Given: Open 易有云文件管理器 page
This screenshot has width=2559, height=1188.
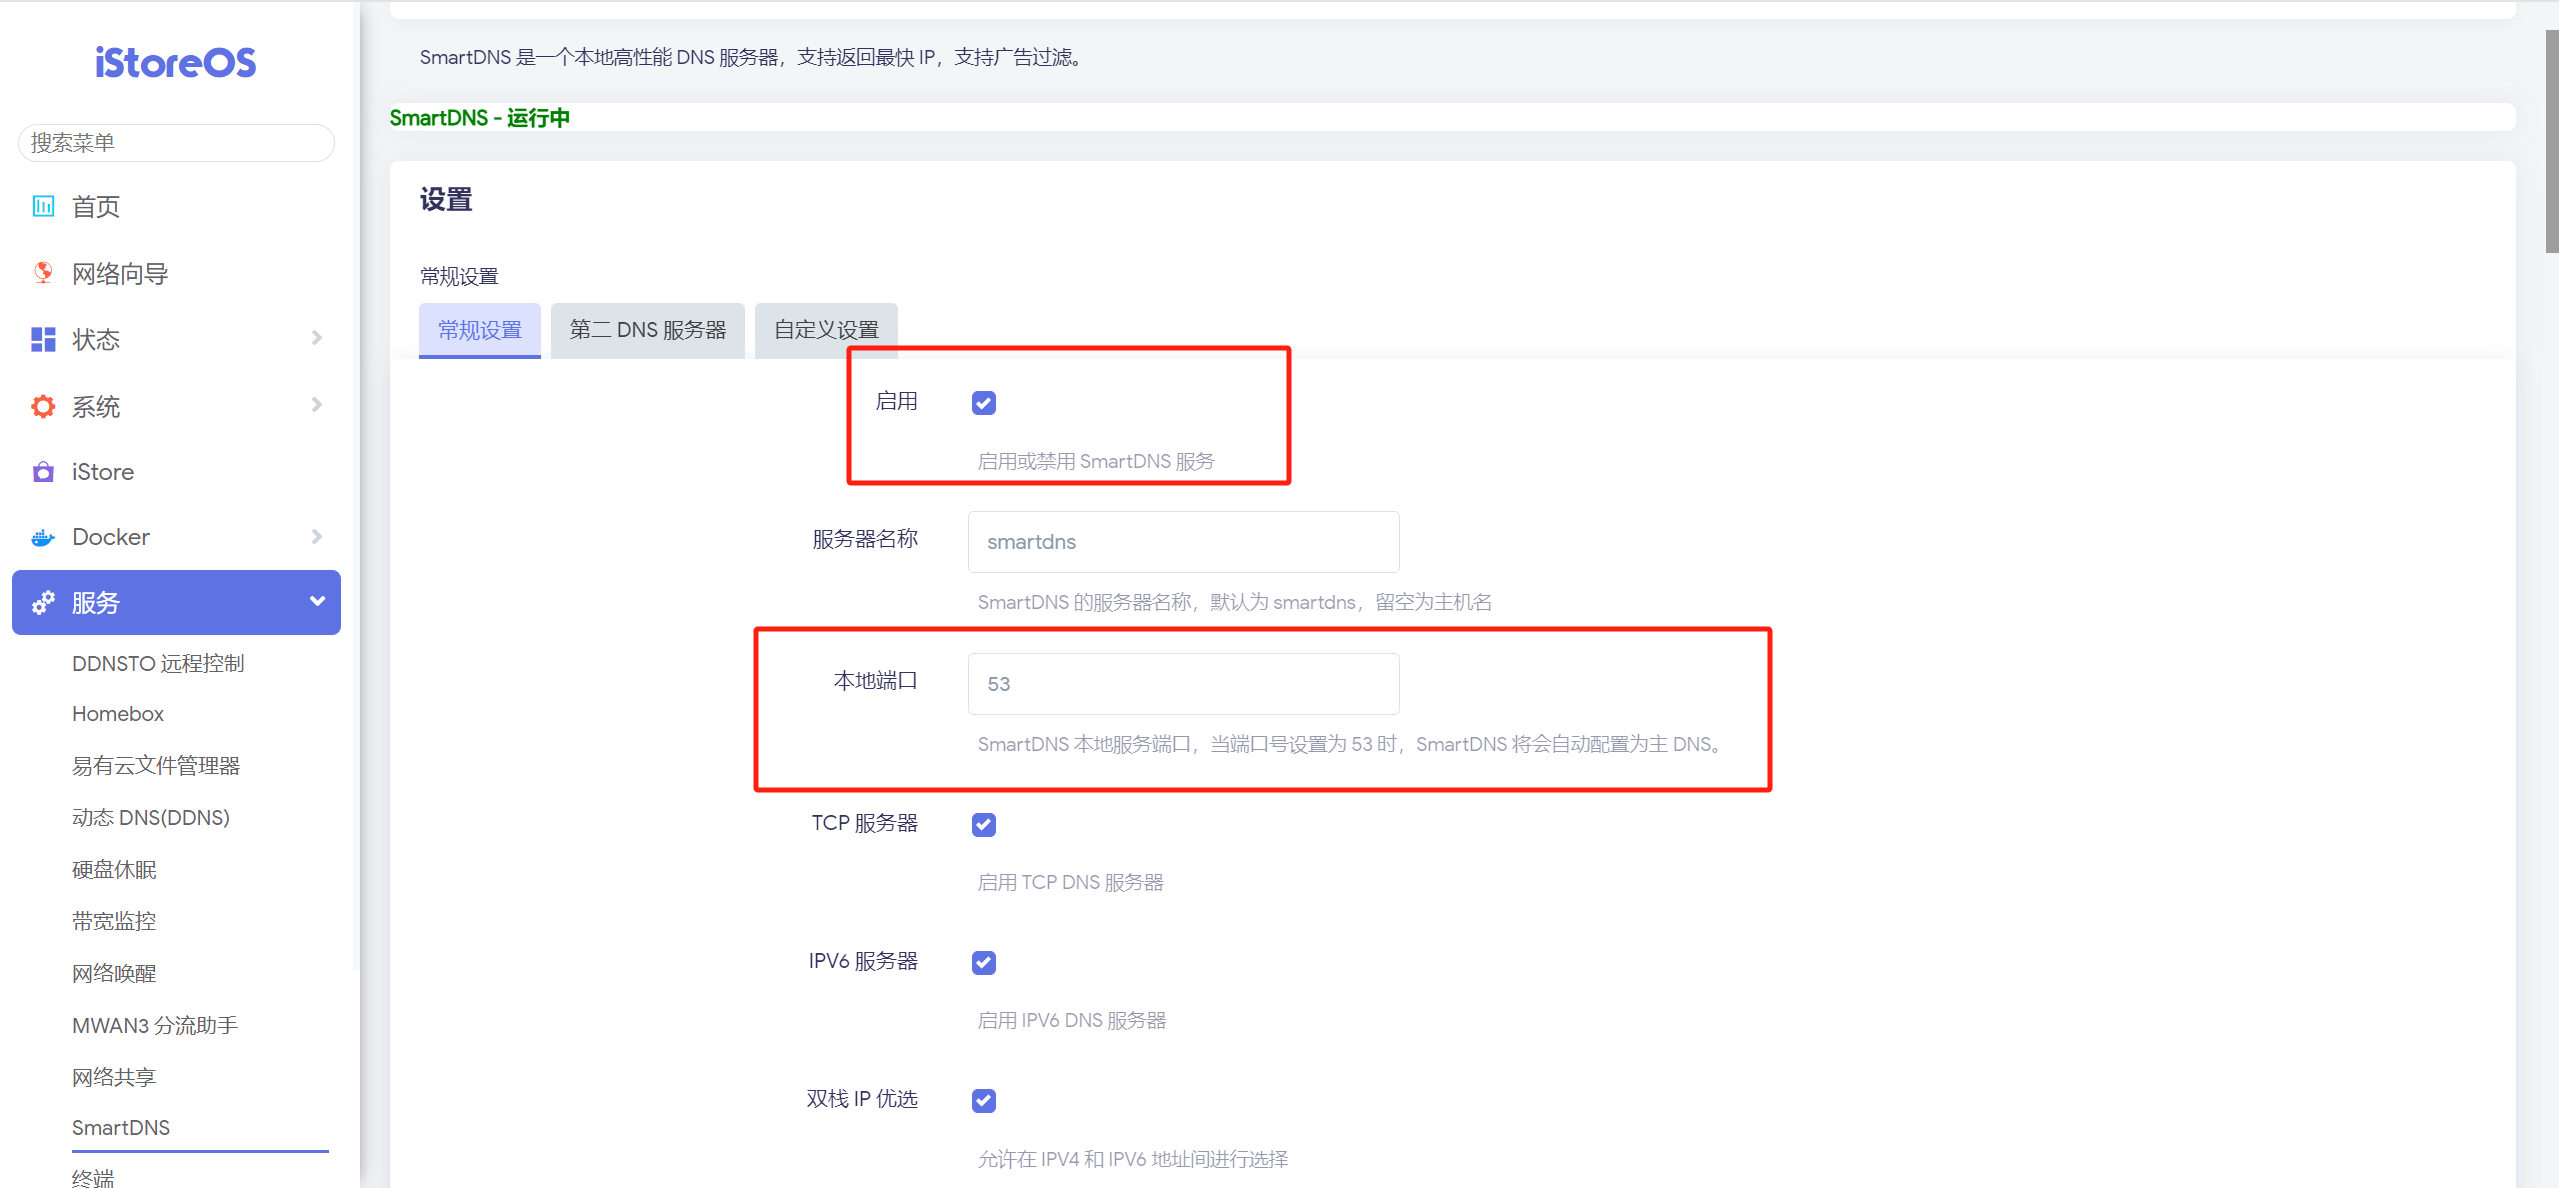Looking at the screenshot, I should (x=156, y=766).
